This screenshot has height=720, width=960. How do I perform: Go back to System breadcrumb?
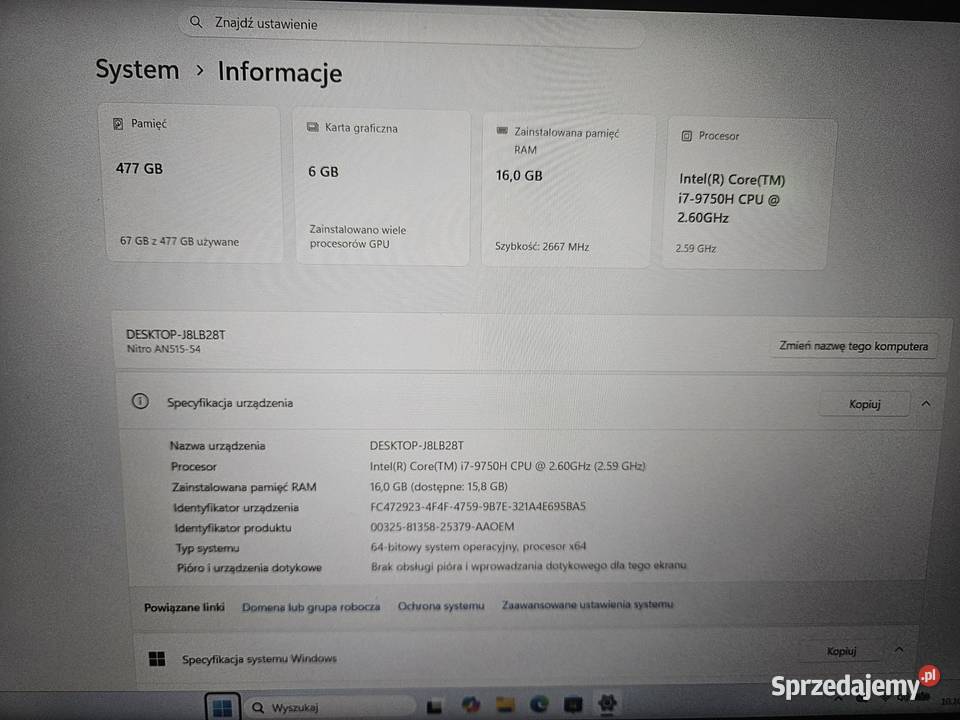(137, 69)
